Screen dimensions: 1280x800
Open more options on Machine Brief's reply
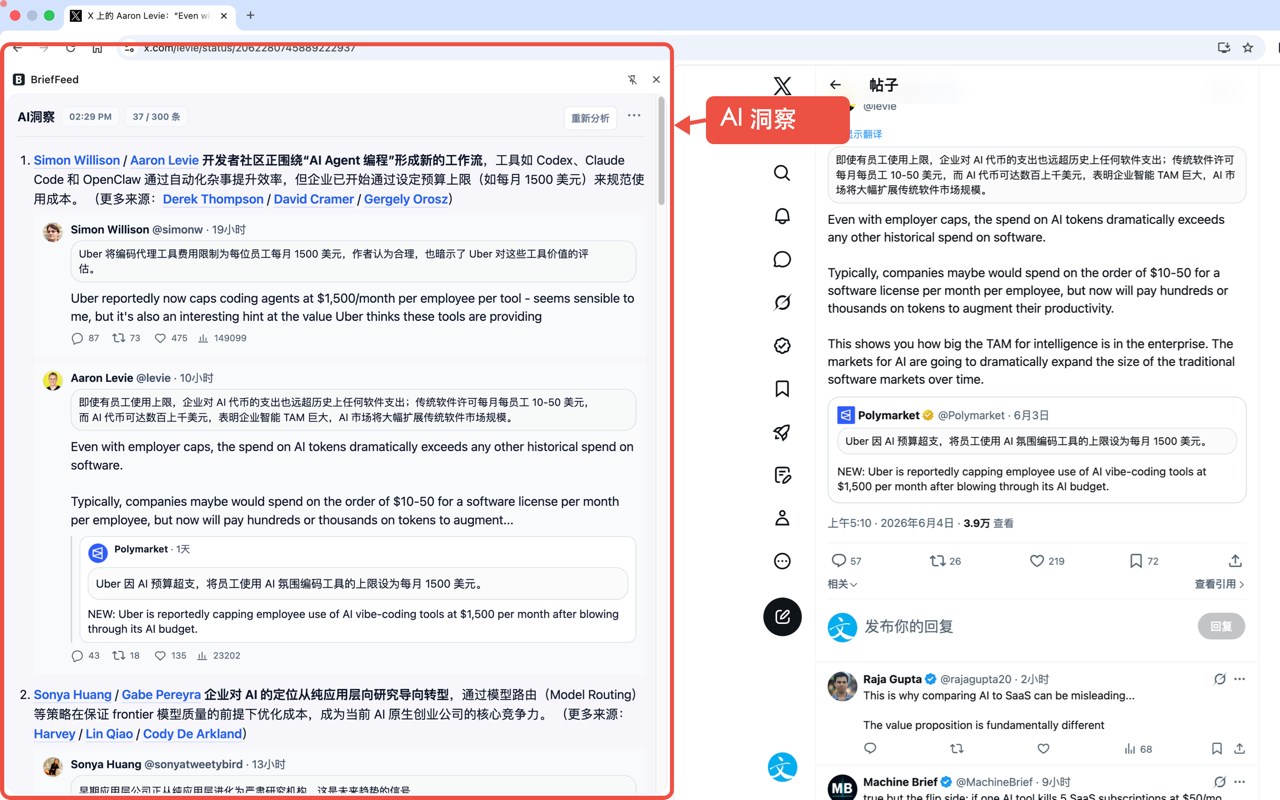tap(1240, 782)
